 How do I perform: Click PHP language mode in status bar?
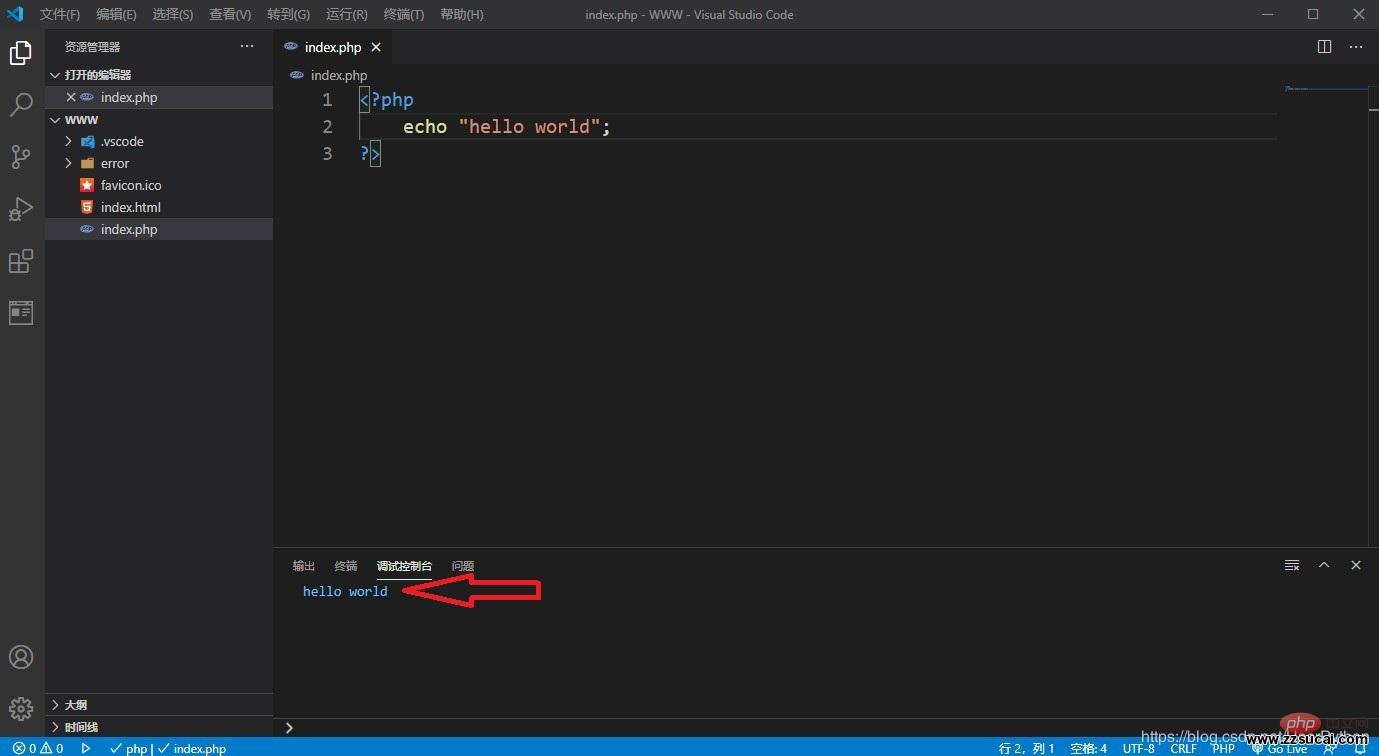[1223, 748]
